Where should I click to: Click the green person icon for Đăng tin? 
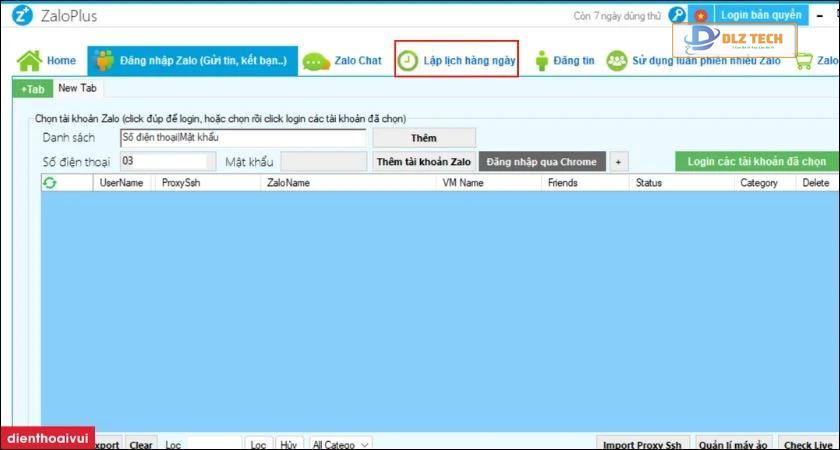point(542,61)
